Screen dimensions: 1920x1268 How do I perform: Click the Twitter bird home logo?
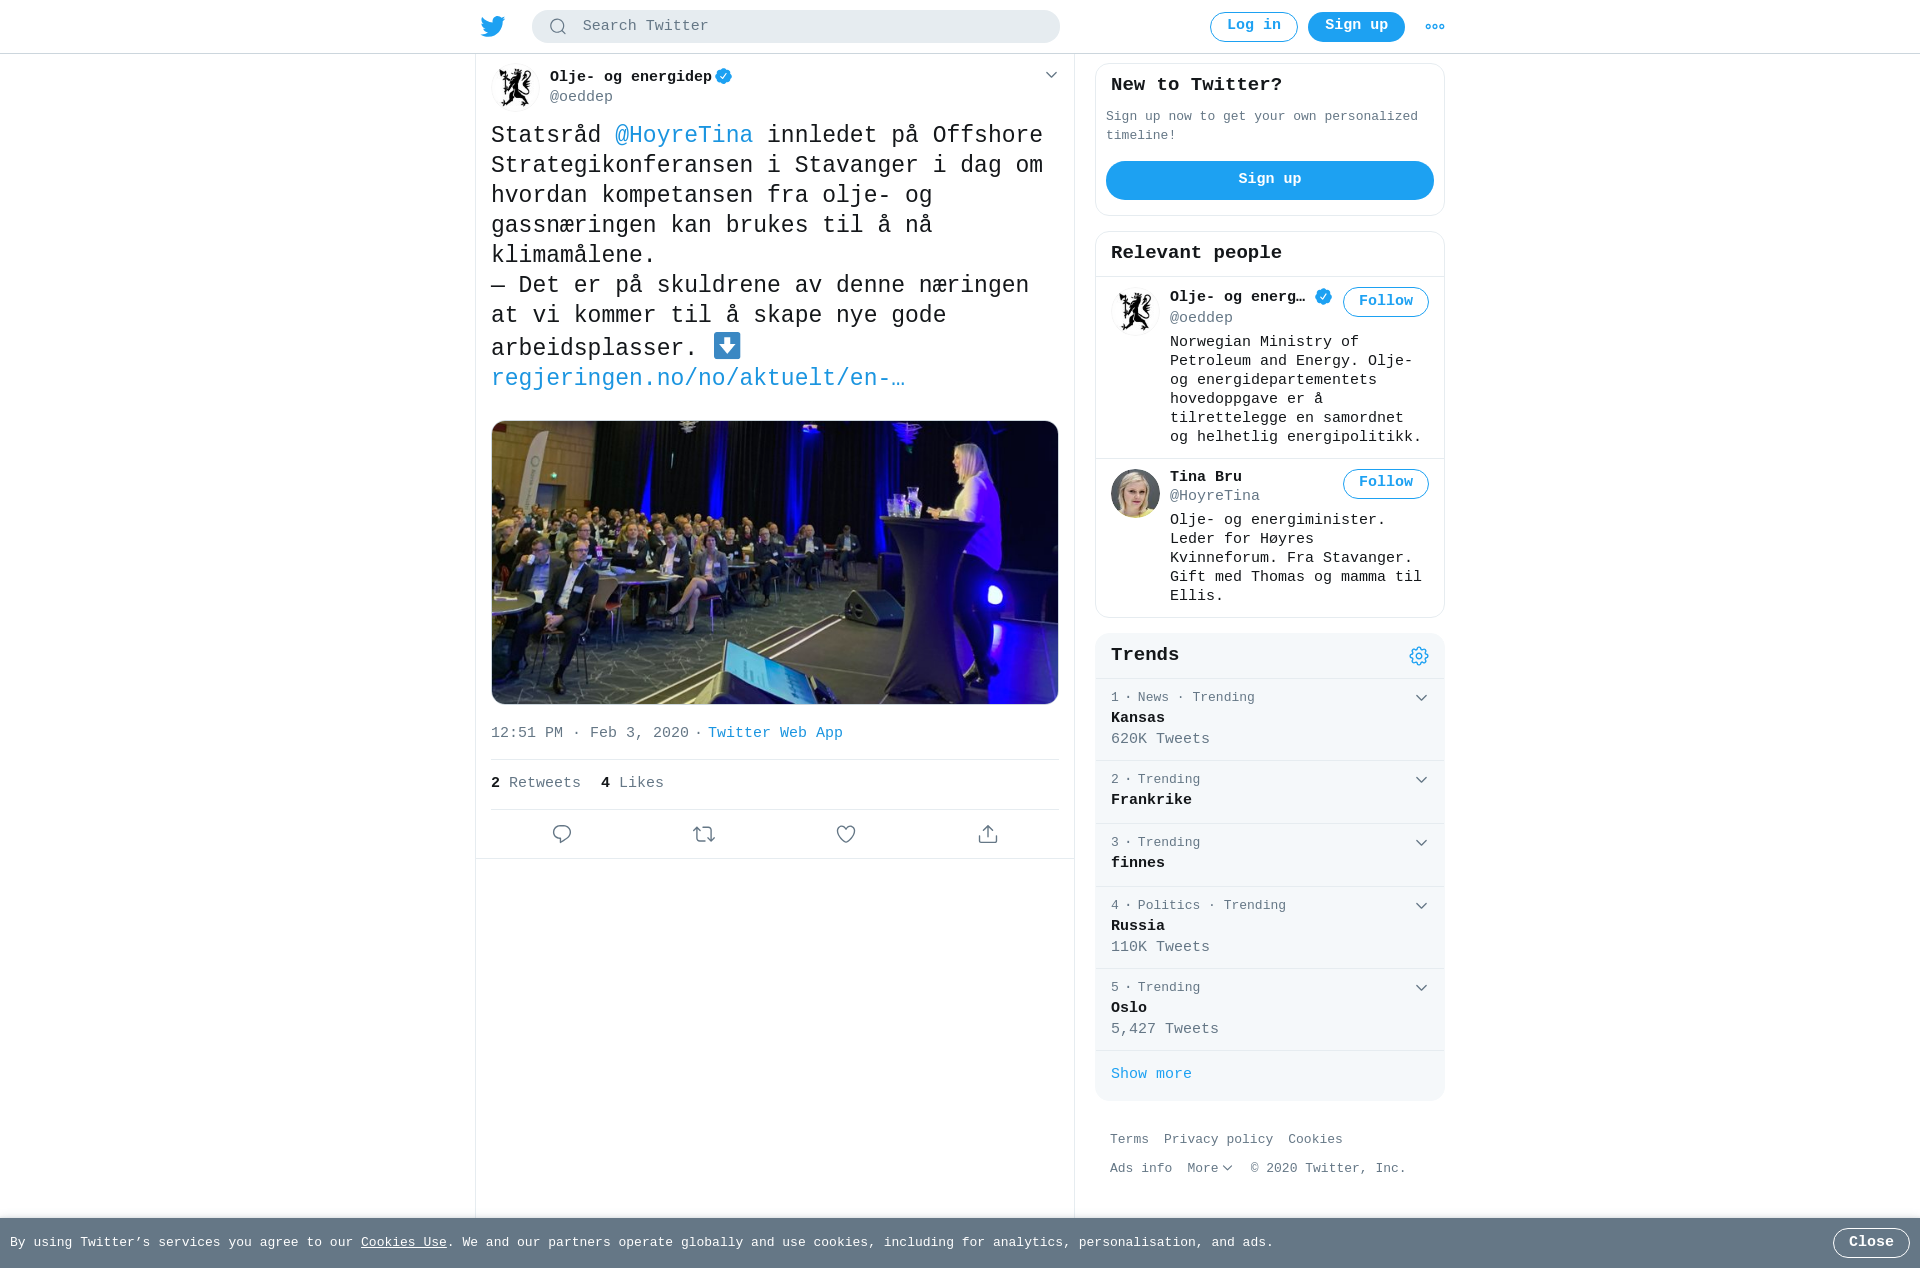[x=493, y=26]
